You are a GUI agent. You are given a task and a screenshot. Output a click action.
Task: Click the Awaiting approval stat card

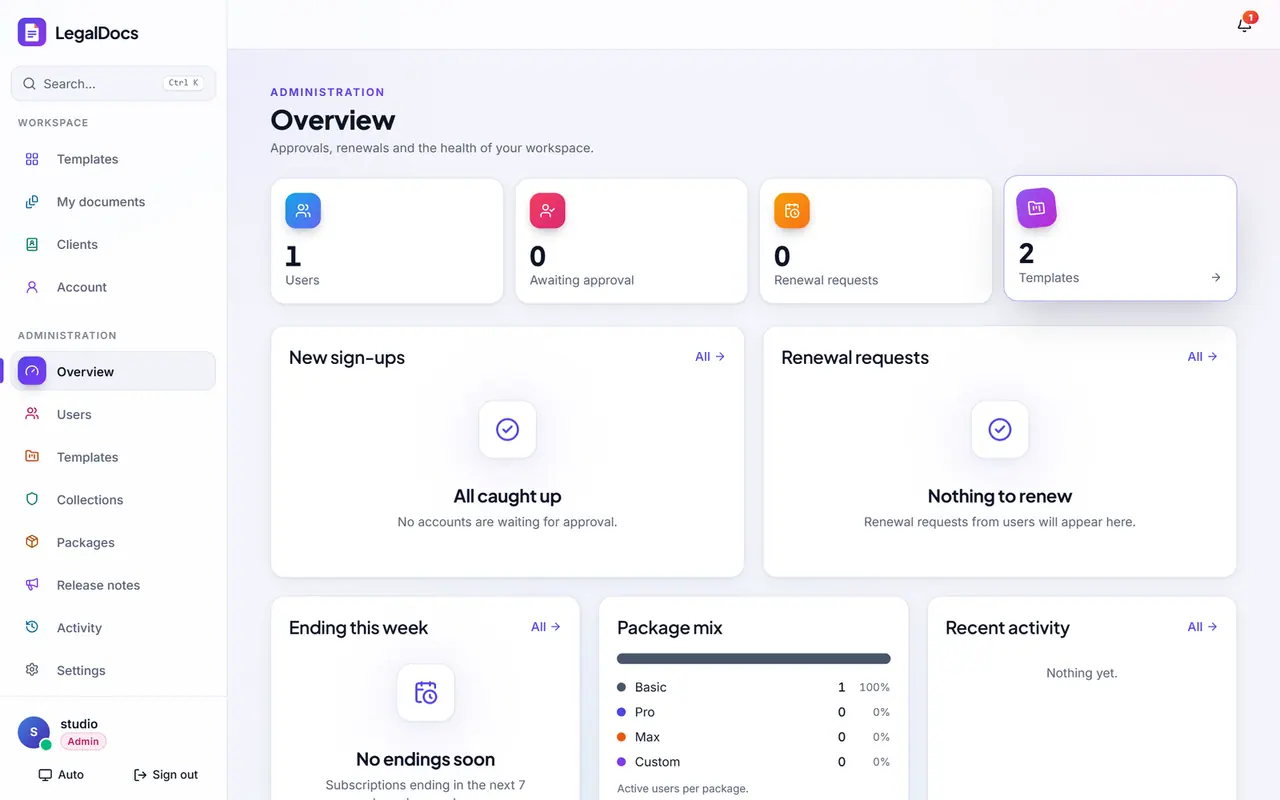click(631, 241)
